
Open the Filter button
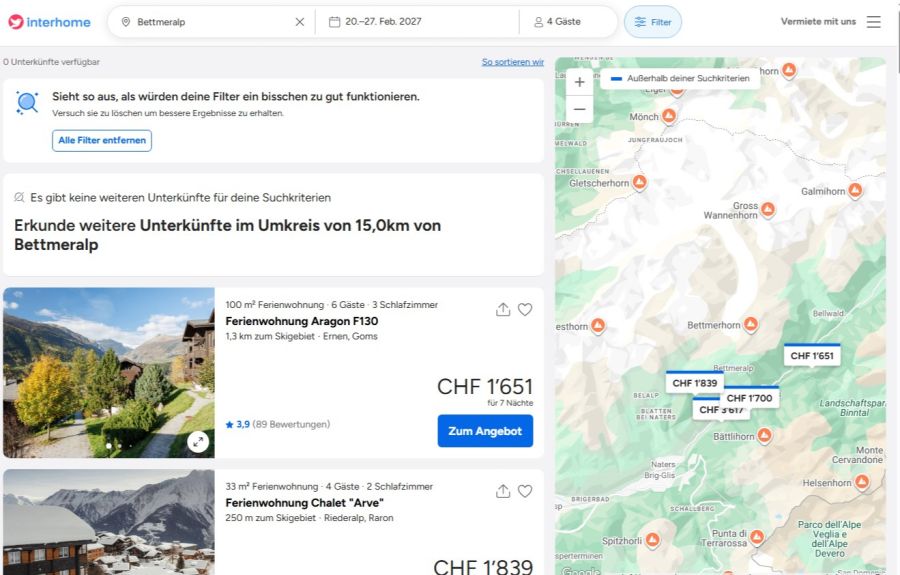pyautogui.click(x=653, y=22)
